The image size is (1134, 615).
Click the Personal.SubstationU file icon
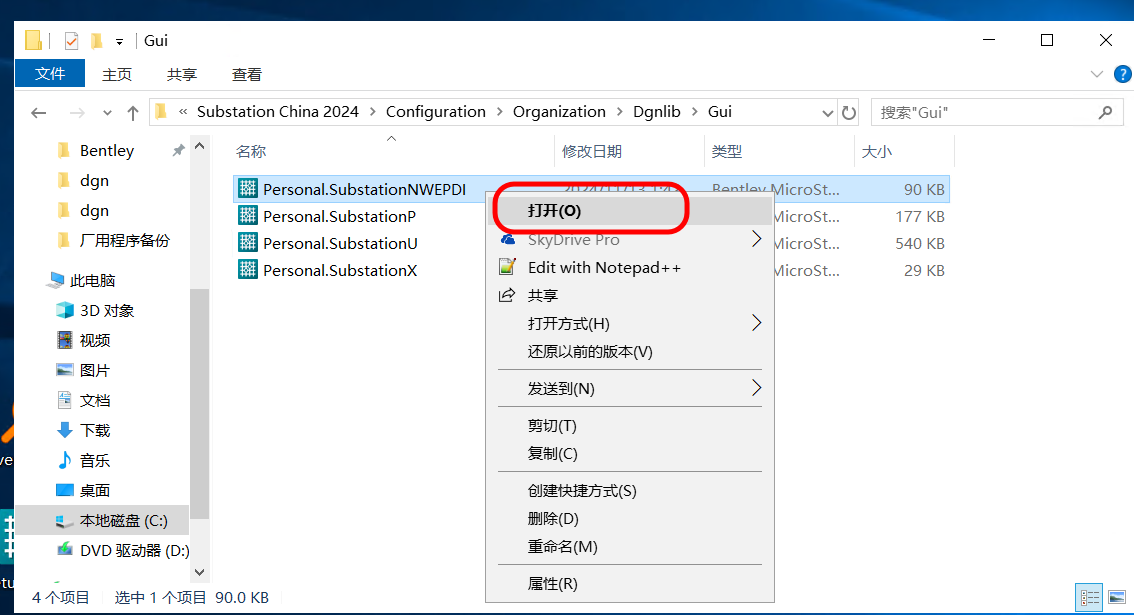247,243
